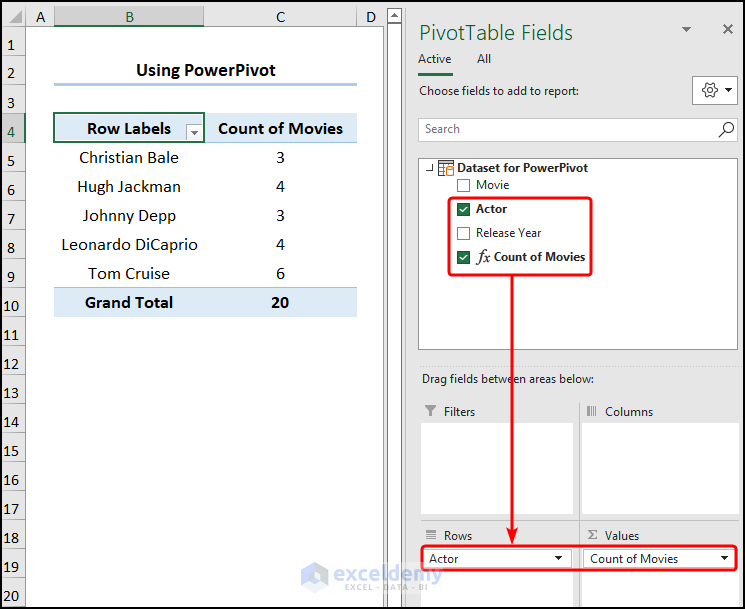Viewport: 745px width, 609px height.
Task: Click the empty Filters drop area
Action: click(x=497, y=468)
